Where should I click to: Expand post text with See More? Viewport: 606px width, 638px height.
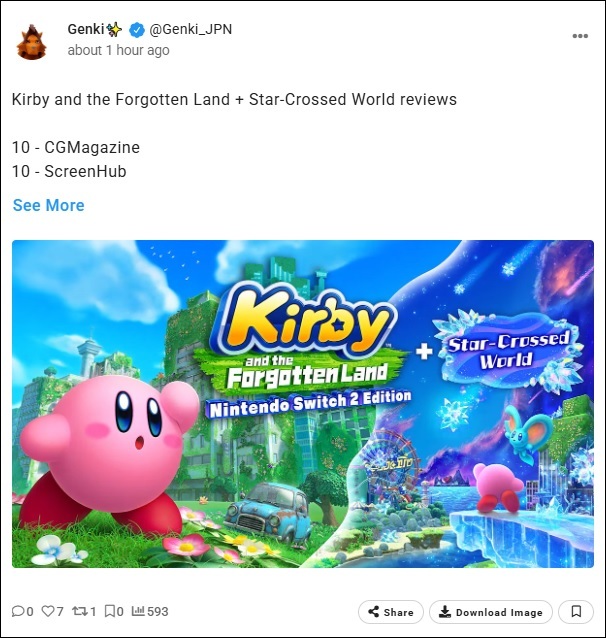(x=48, y=205)
